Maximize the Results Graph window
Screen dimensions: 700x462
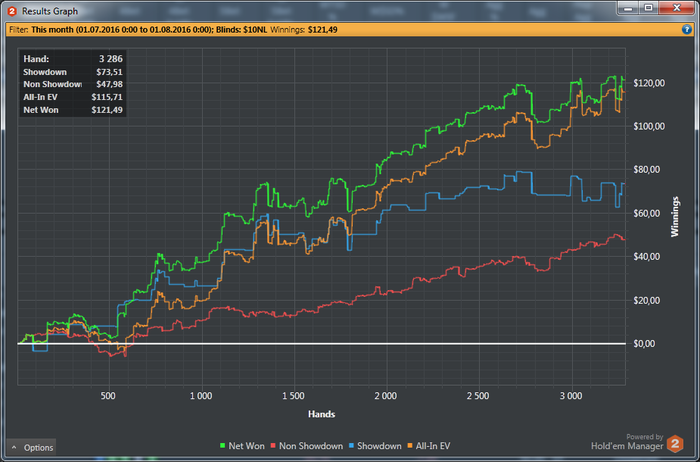pyautogui.click(x=648, y=8)
